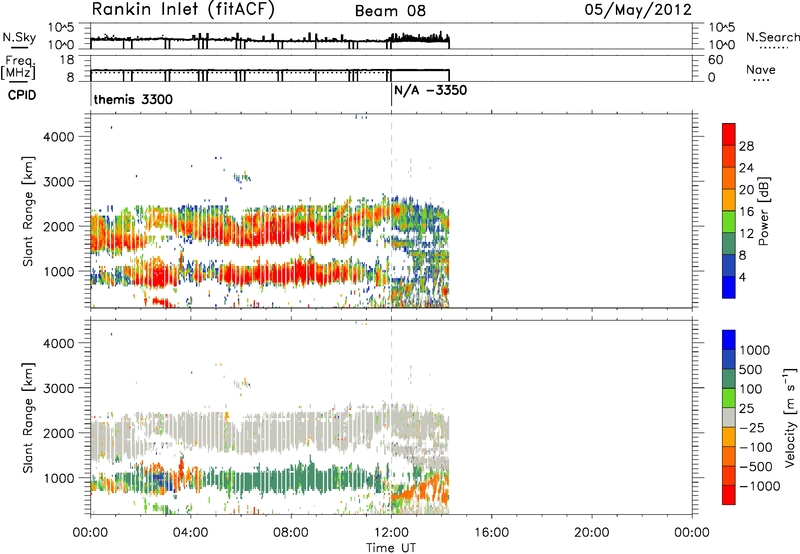Click the "Time UT" axis title

tap(391, 548)
